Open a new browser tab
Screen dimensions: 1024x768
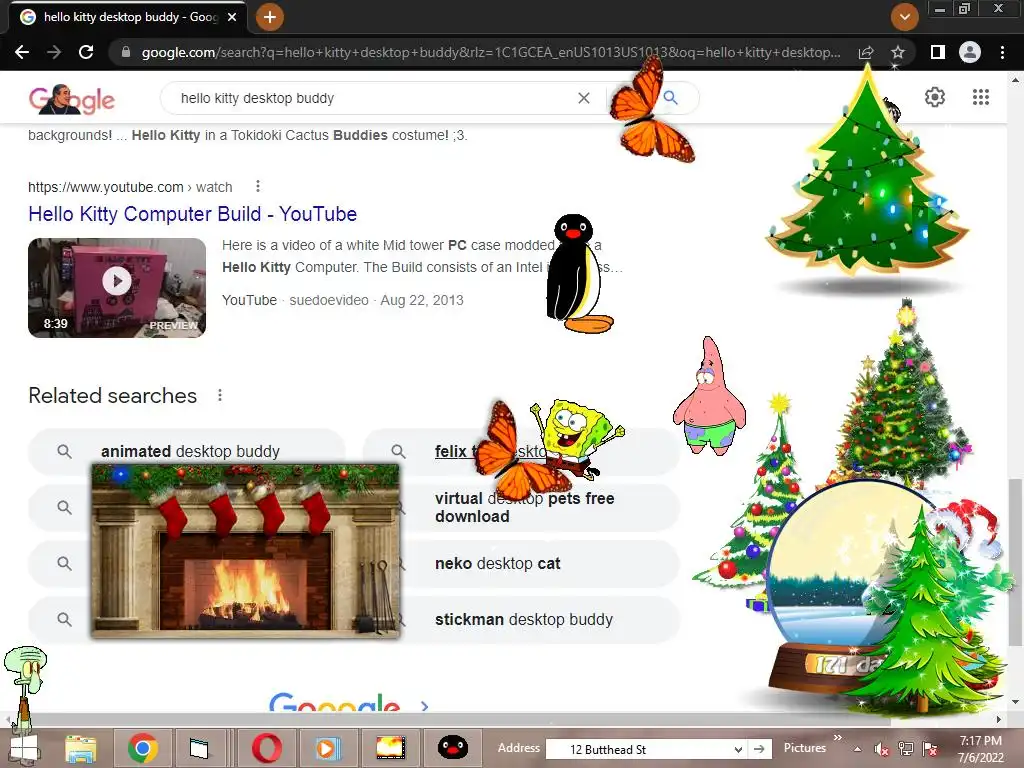[270, 17]
